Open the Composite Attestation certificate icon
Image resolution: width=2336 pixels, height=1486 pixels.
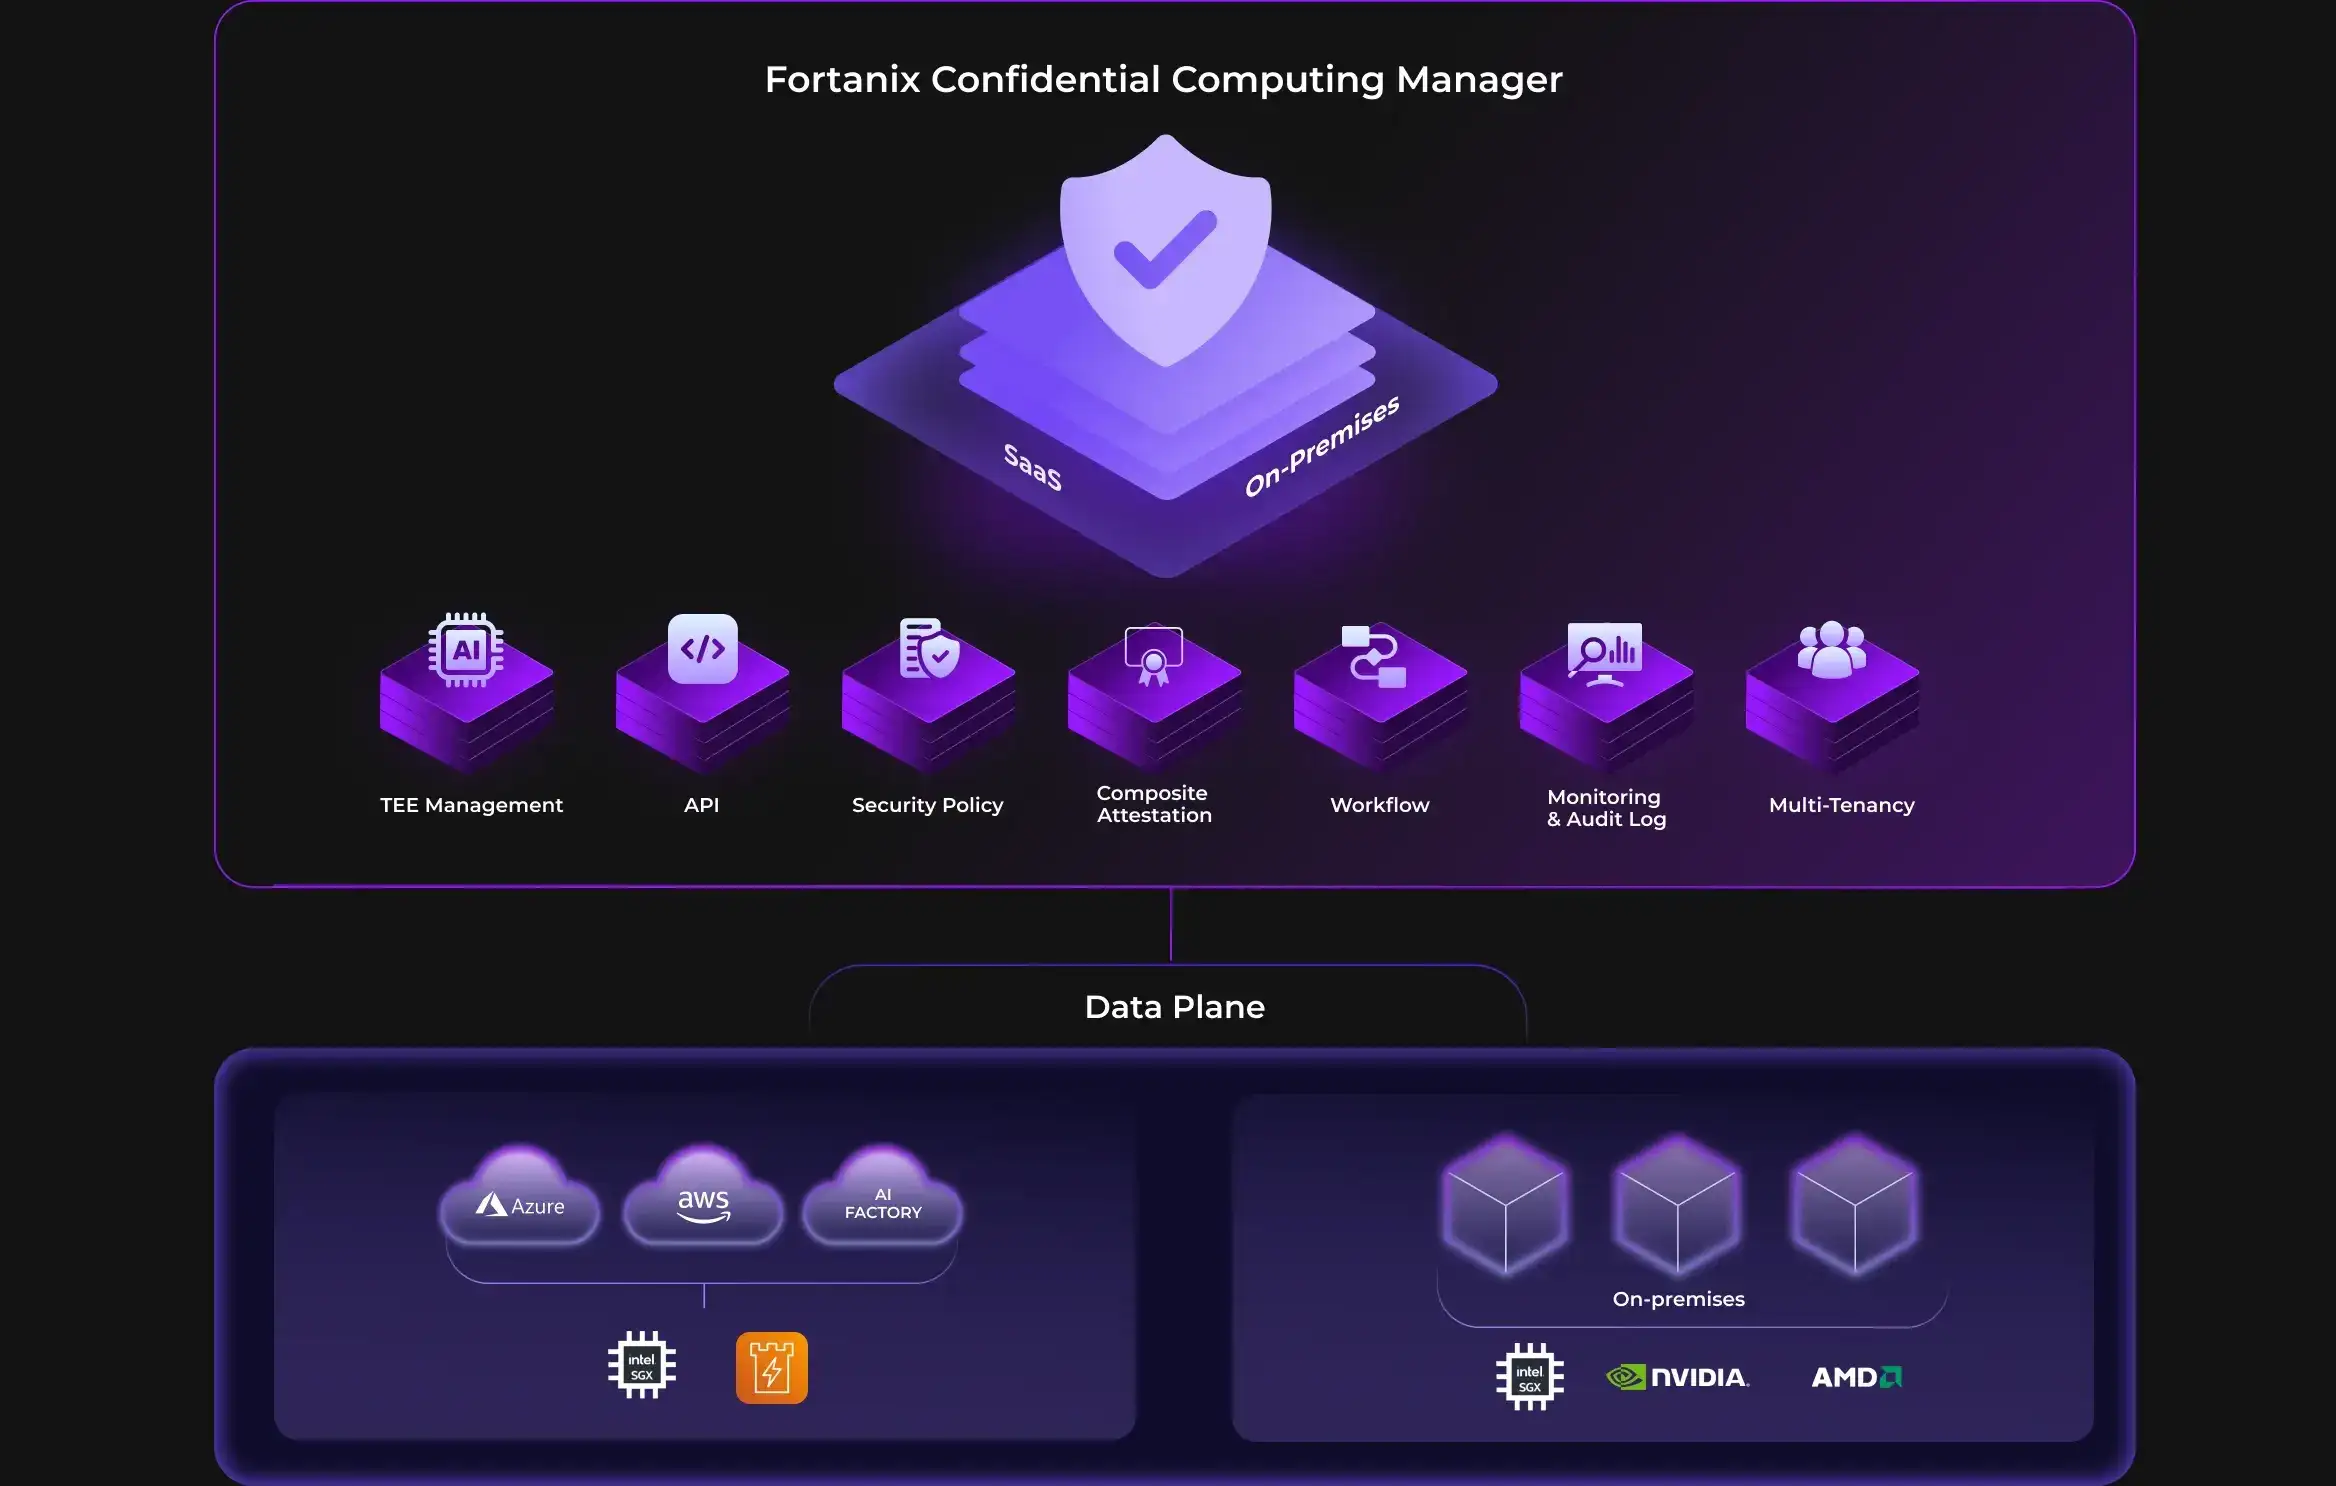tap(1154, 656)
